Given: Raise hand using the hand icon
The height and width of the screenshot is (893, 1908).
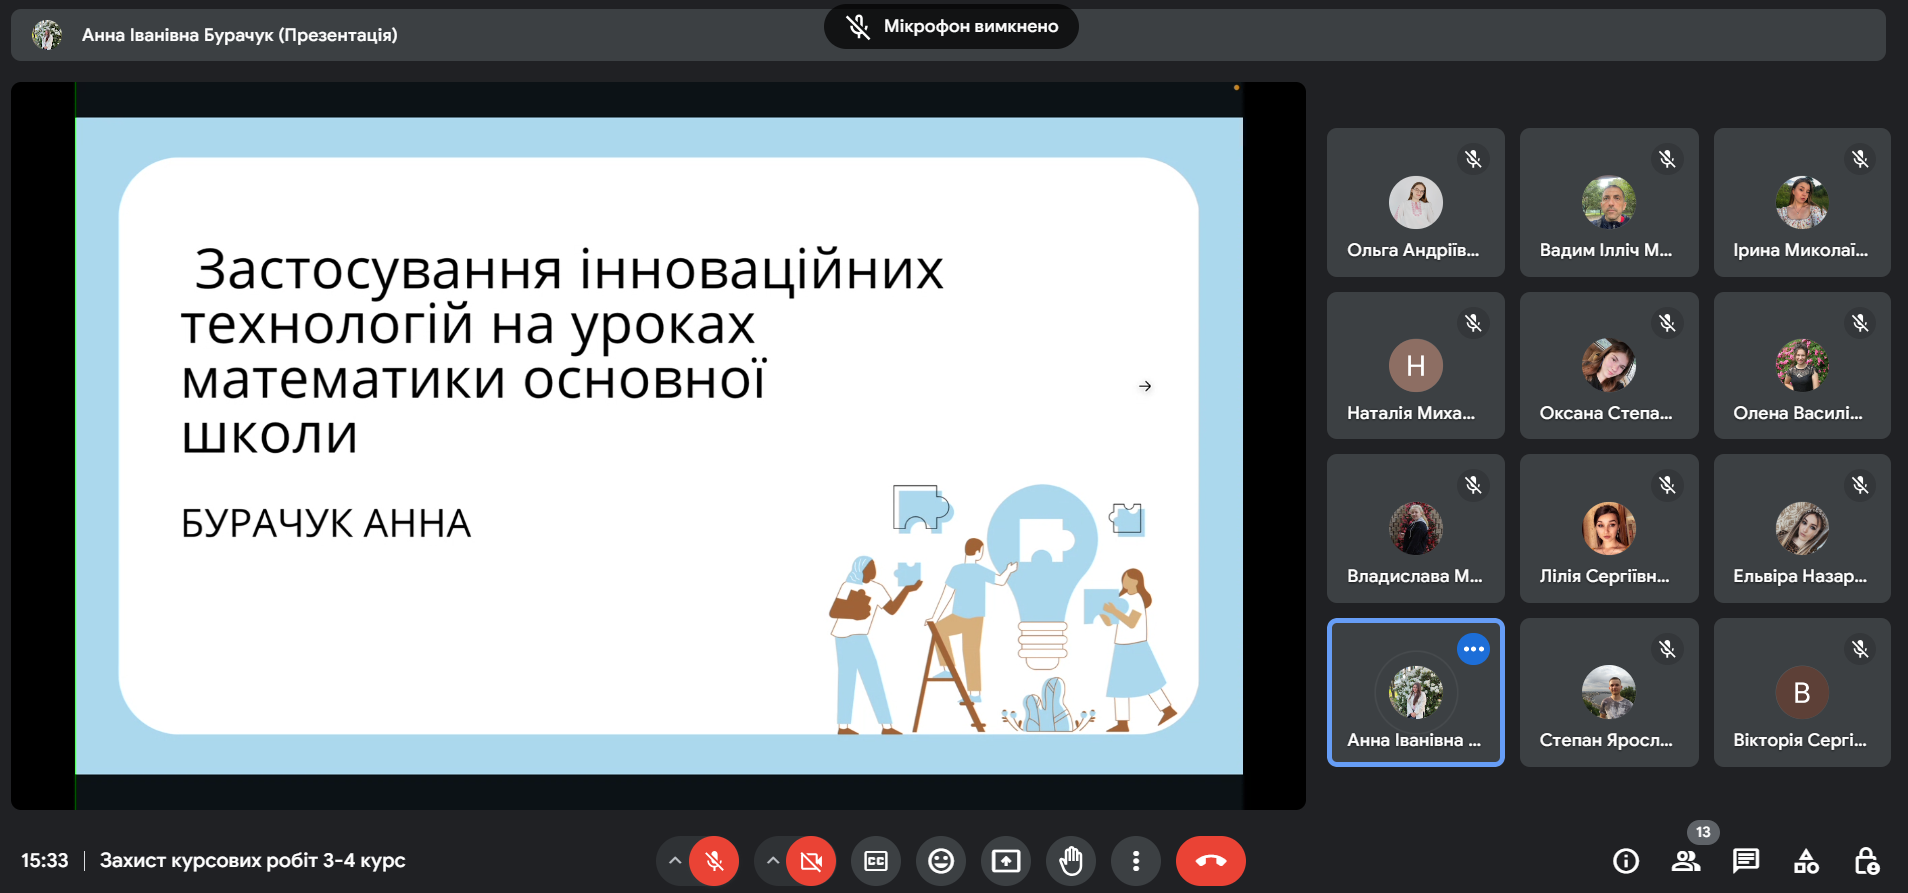Looking at the screenshot, I should tap(1071, 861).
